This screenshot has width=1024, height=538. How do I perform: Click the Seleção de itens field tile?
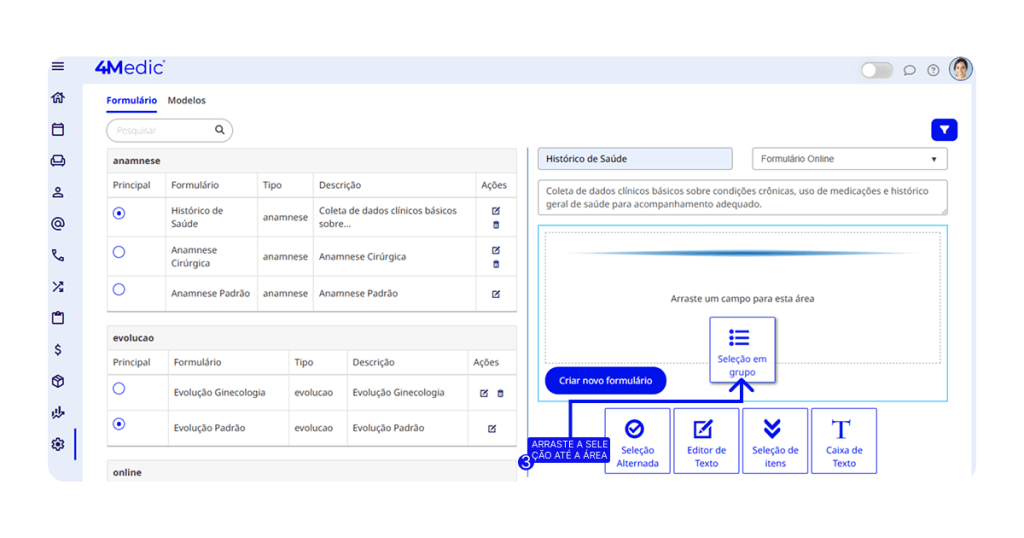click(775, 441)
